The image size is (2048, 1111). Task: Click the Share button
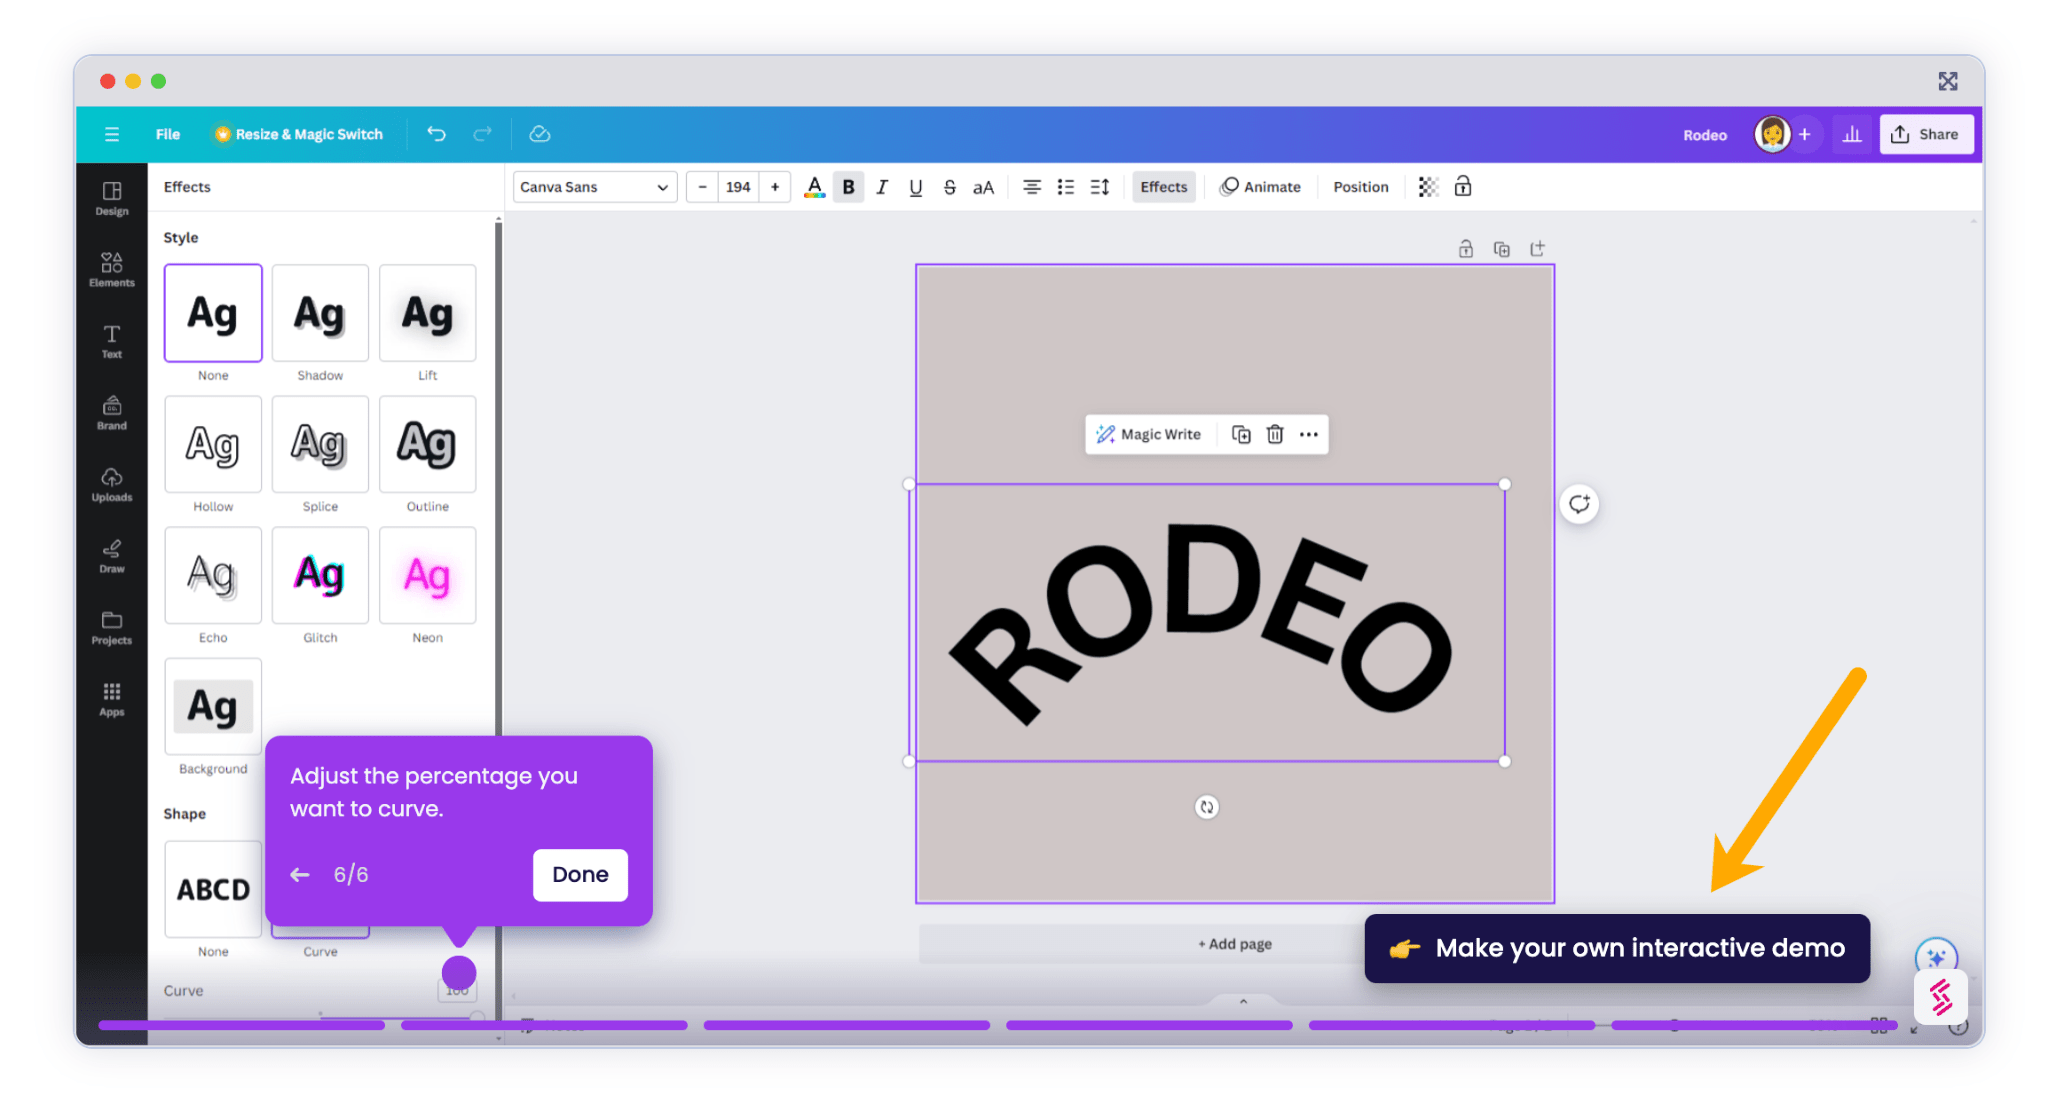(x=1925, y=134)
